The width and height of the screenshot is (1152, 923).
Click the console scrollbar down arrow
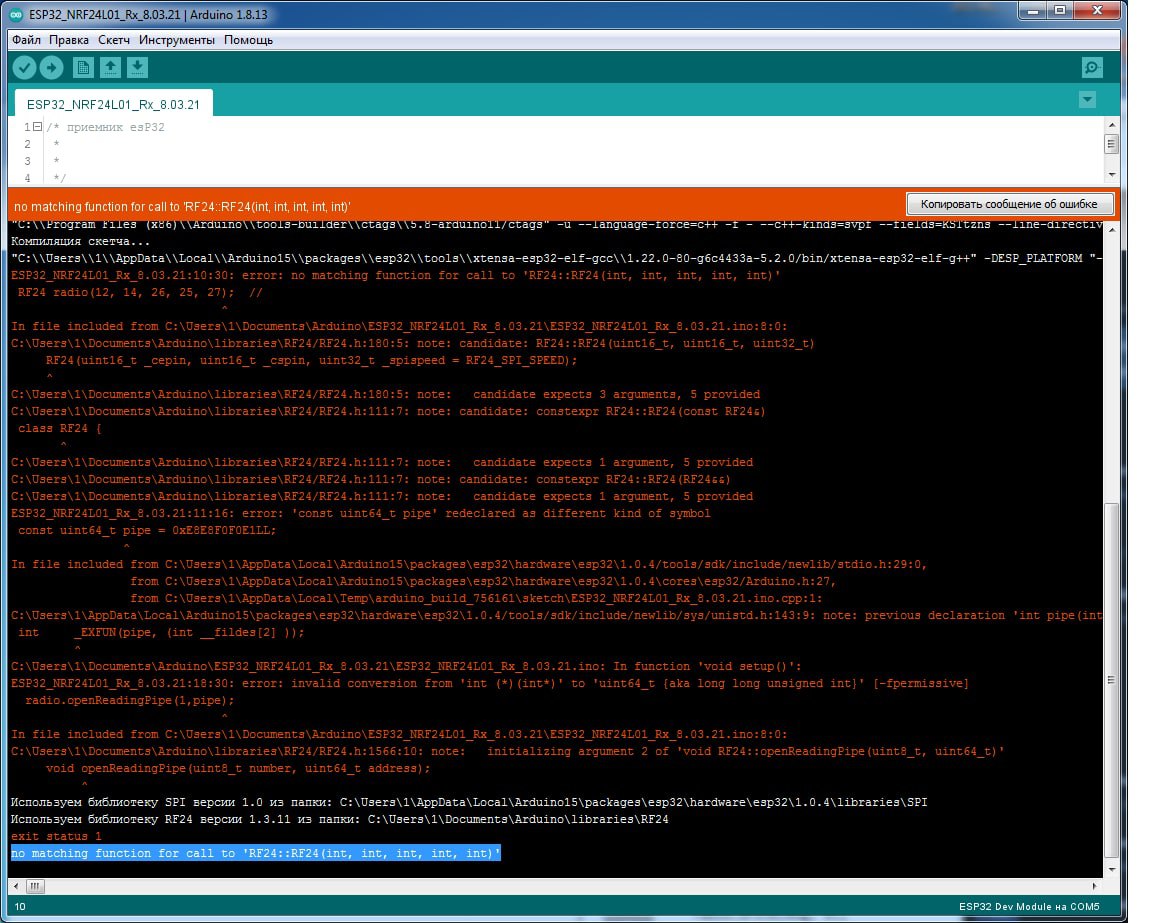coord(1112,869)
